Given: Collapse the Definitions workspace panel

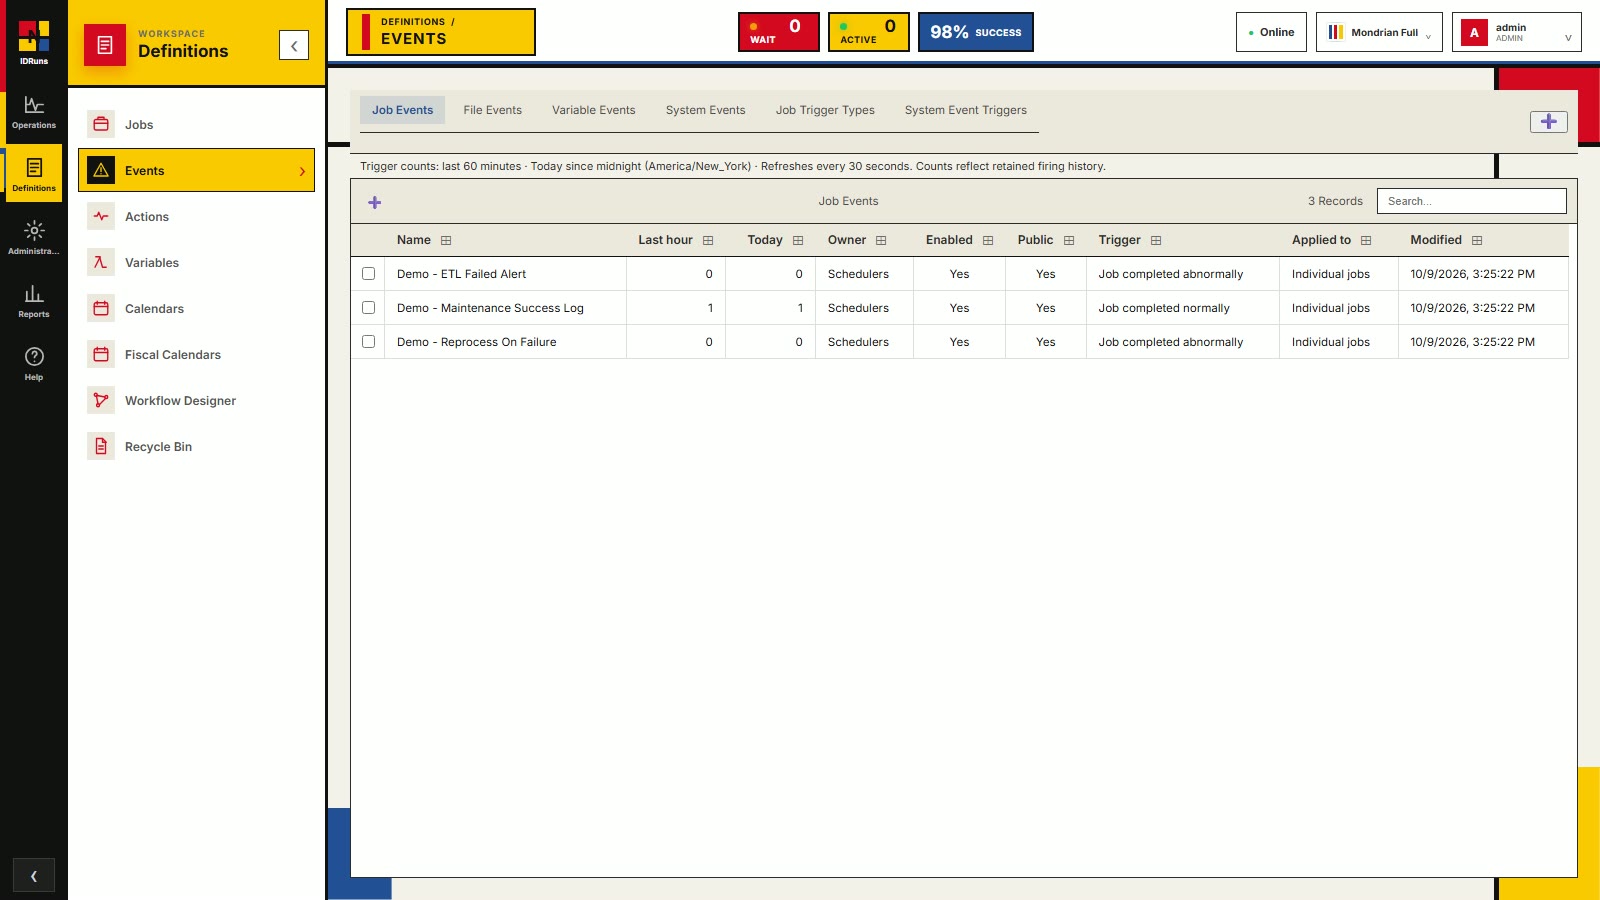Looking at the screenshot, I should tap(294, 45).
